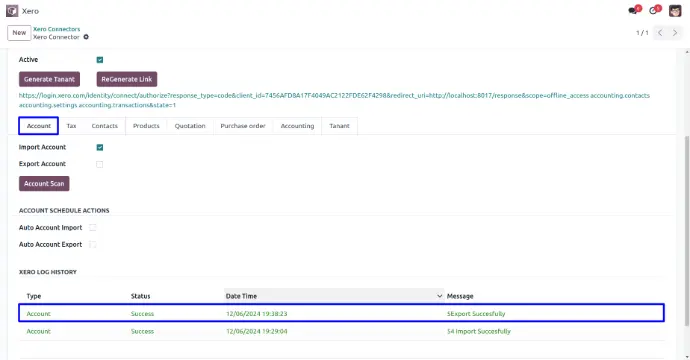Switch to the Contacts tab
Screen dimensions: 690x360
coord(105,126)
